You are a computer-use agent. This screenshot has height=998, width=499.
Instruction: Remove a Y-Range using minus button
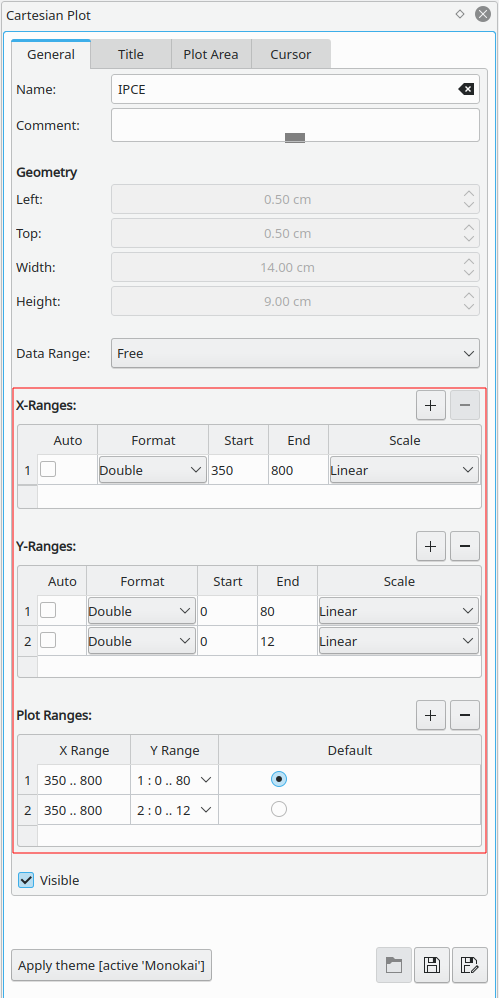point(465,546)
